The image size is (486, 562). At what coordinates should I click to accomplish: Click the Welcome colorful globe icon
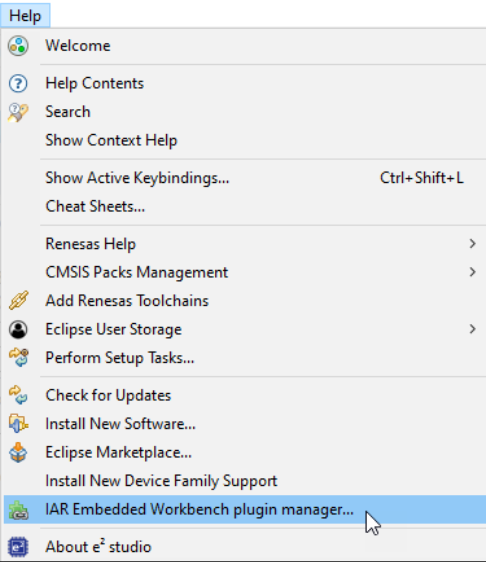pyautogui.click(x=18, y=46)
